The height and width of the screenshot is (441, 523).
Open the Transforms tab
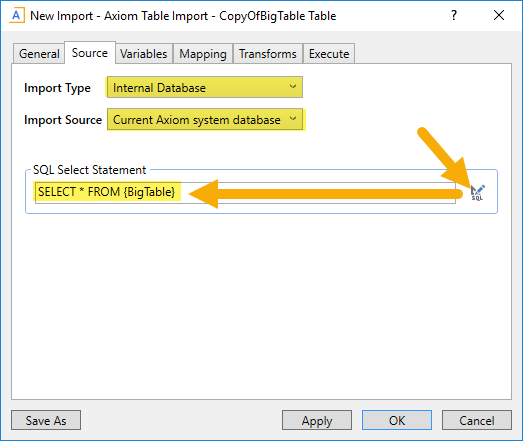click(x=268, y=54)
